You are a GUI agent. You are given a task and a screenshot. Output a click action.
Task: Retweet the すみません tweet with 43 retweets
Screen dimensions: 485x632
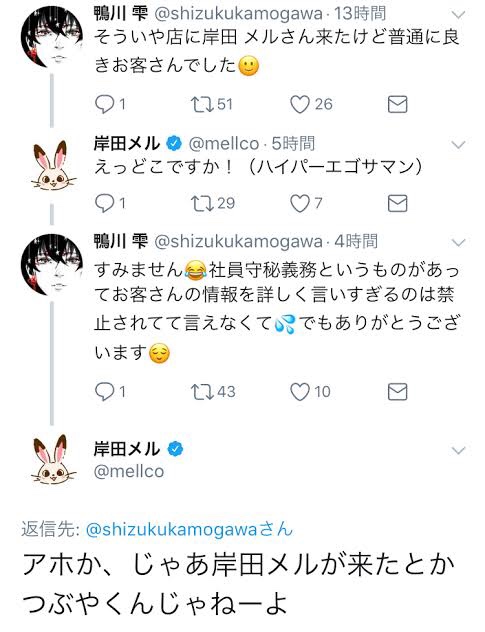point(203,391)
